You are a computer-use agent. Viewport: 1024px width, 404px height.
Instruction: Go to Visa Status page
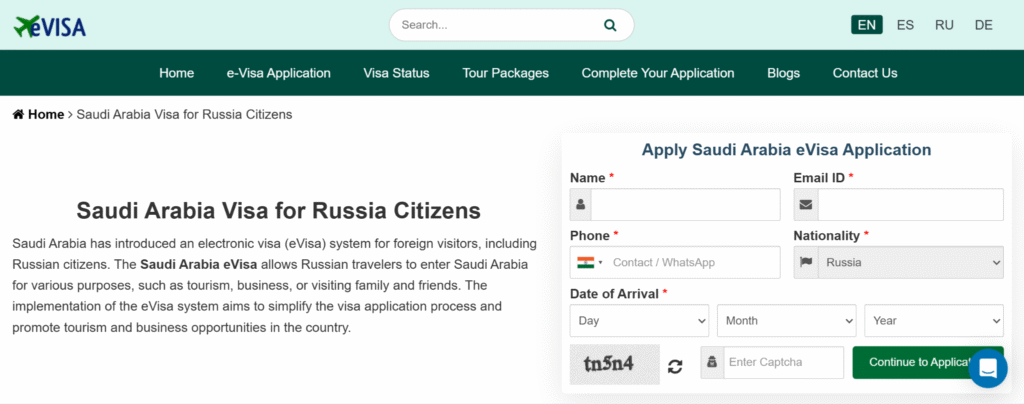click(396, 73)
